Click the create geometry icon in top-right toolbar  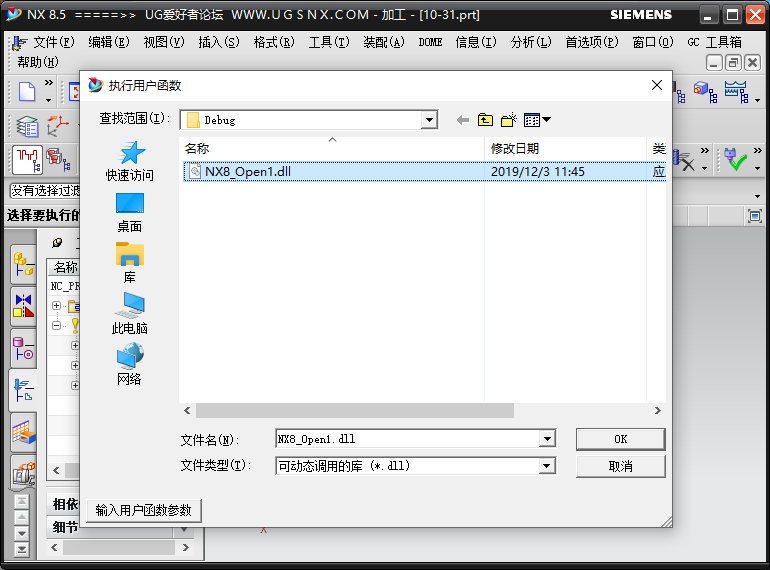(705, 92)
